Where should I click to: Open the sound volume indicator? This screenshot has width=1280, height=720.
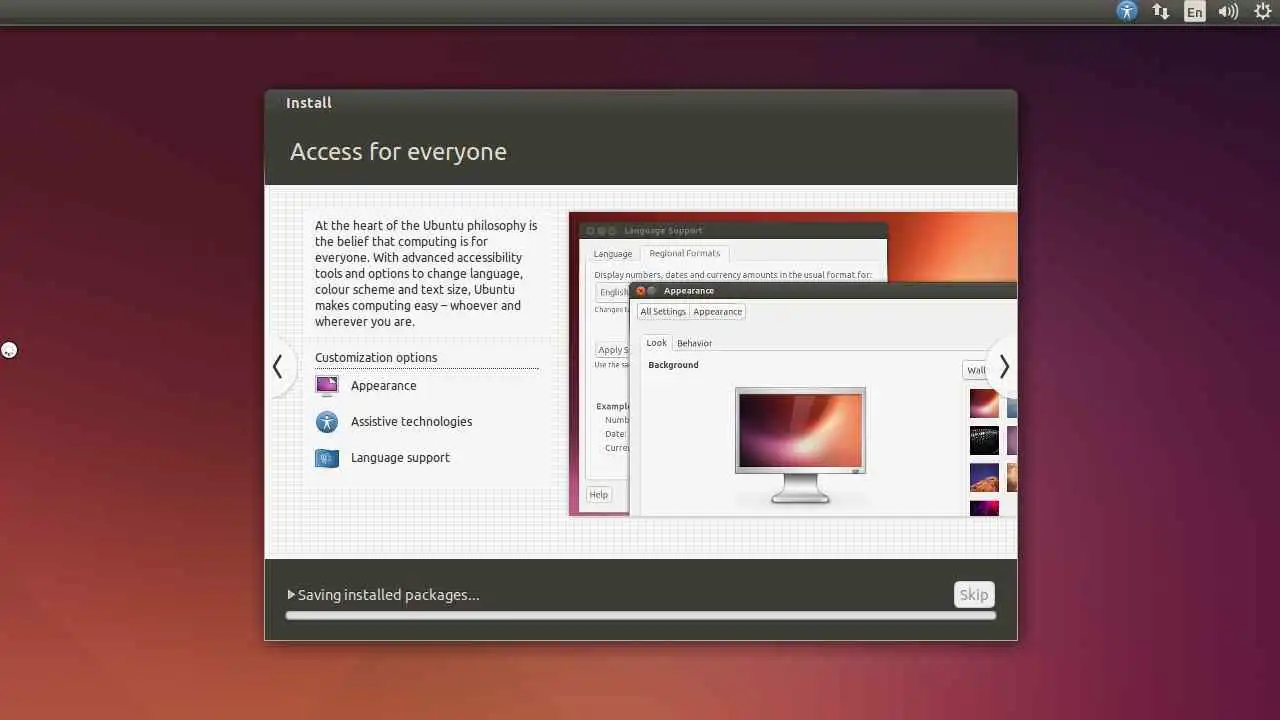[1228, 12]
